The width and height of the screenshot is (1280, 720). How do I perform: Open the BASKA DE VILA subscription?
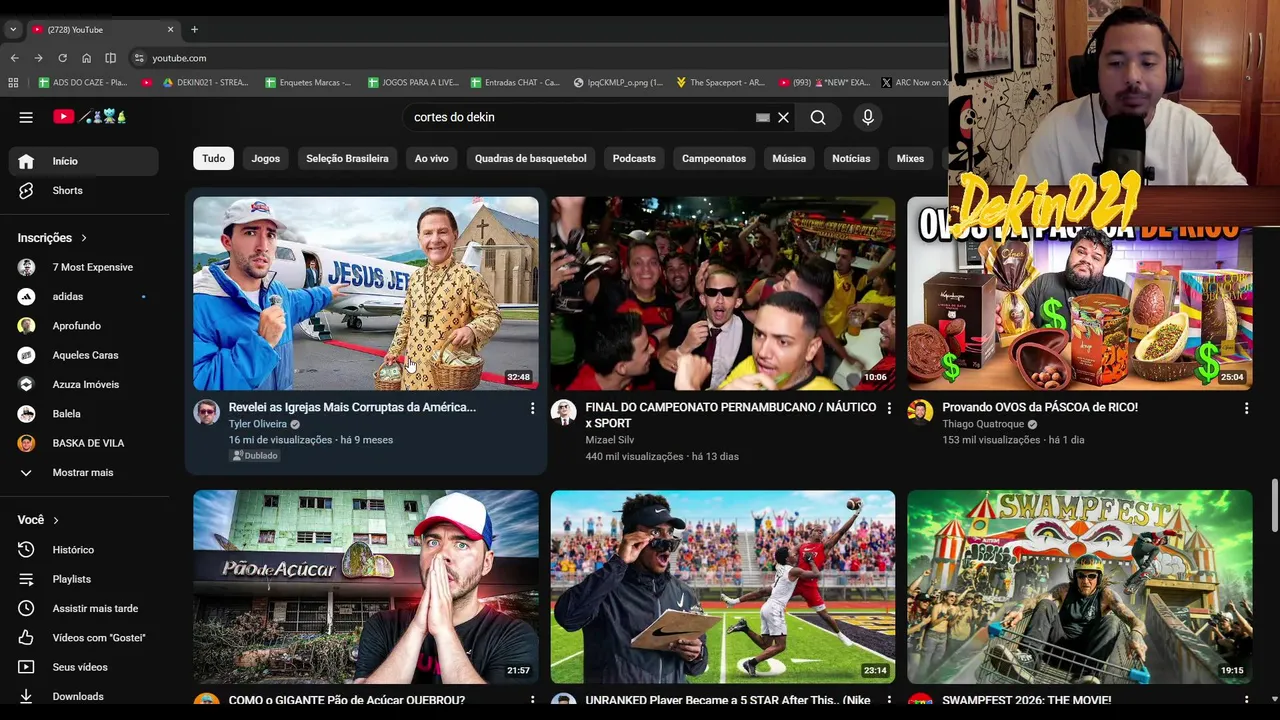(83, 443)
